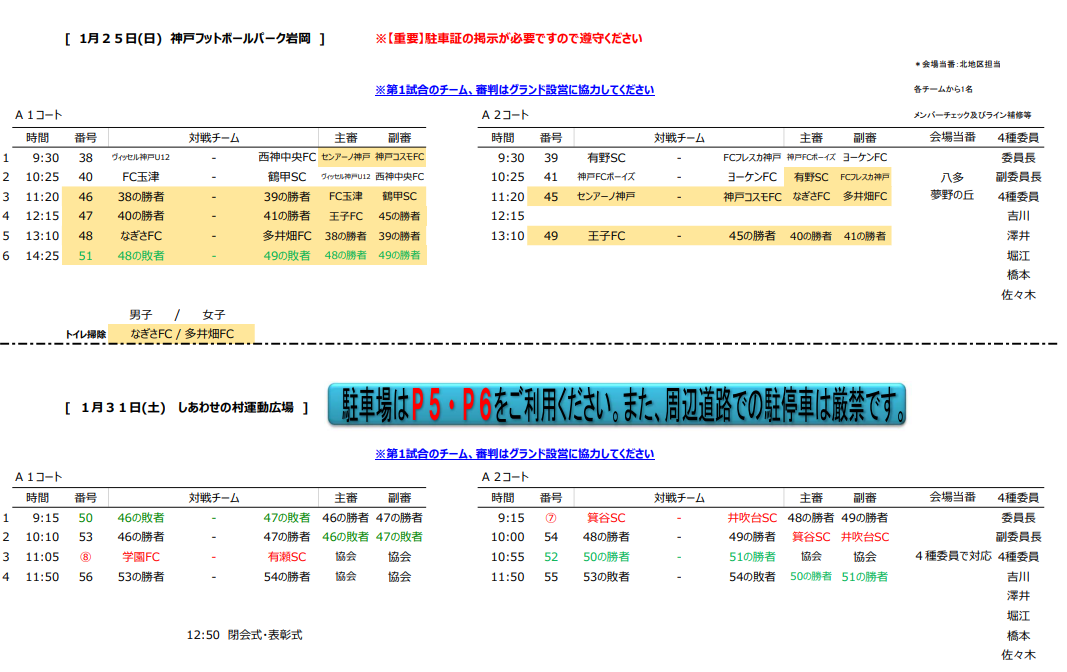
Task: Select match number 49 in A2 court
Action: tap(551, 236)
